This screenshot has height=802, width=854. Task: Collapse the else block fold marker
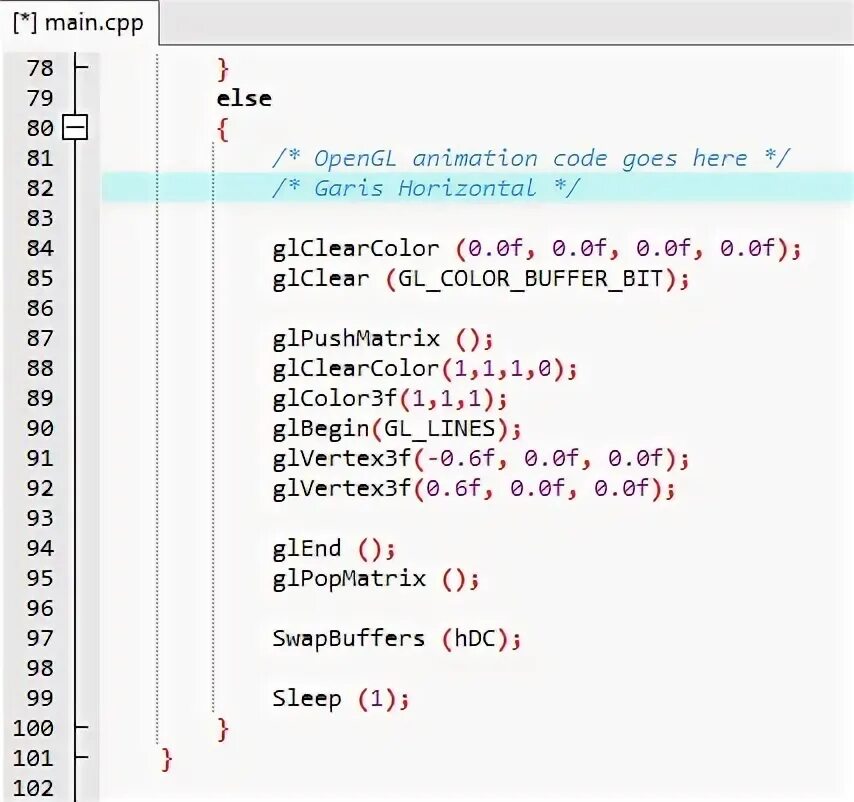[x=75, y=127]
